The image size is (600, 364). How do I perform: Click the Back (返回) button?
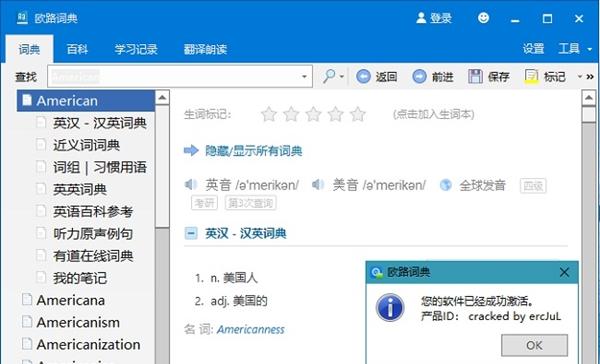click(377, 77)
